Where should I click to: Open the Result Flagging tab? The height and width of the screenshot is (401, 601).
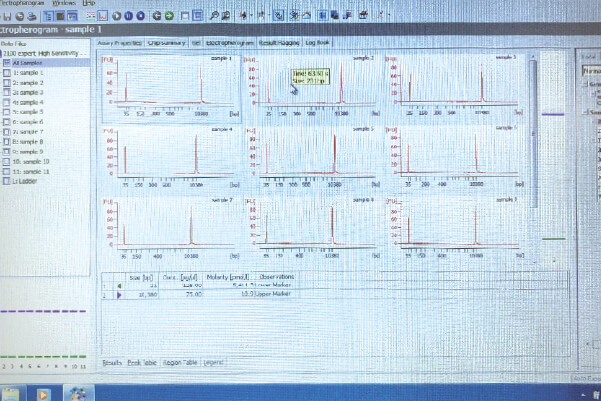[277, 43]
